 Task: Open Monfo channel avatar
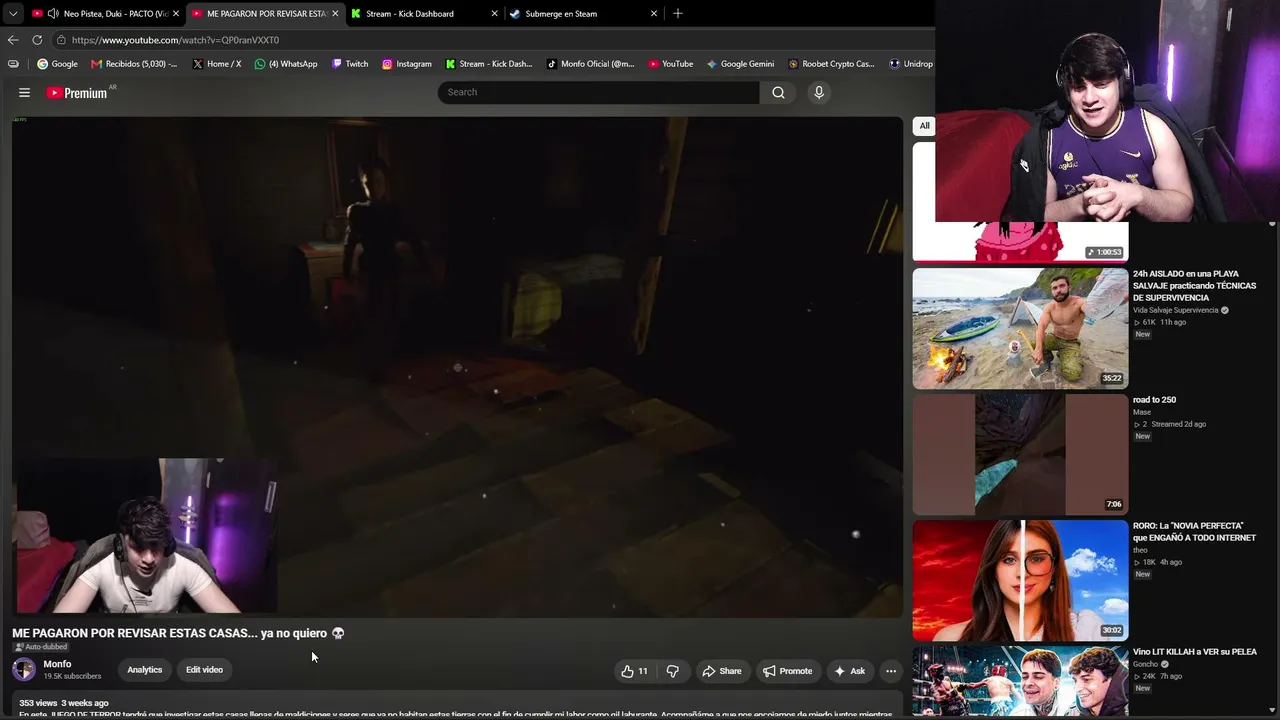24,670
